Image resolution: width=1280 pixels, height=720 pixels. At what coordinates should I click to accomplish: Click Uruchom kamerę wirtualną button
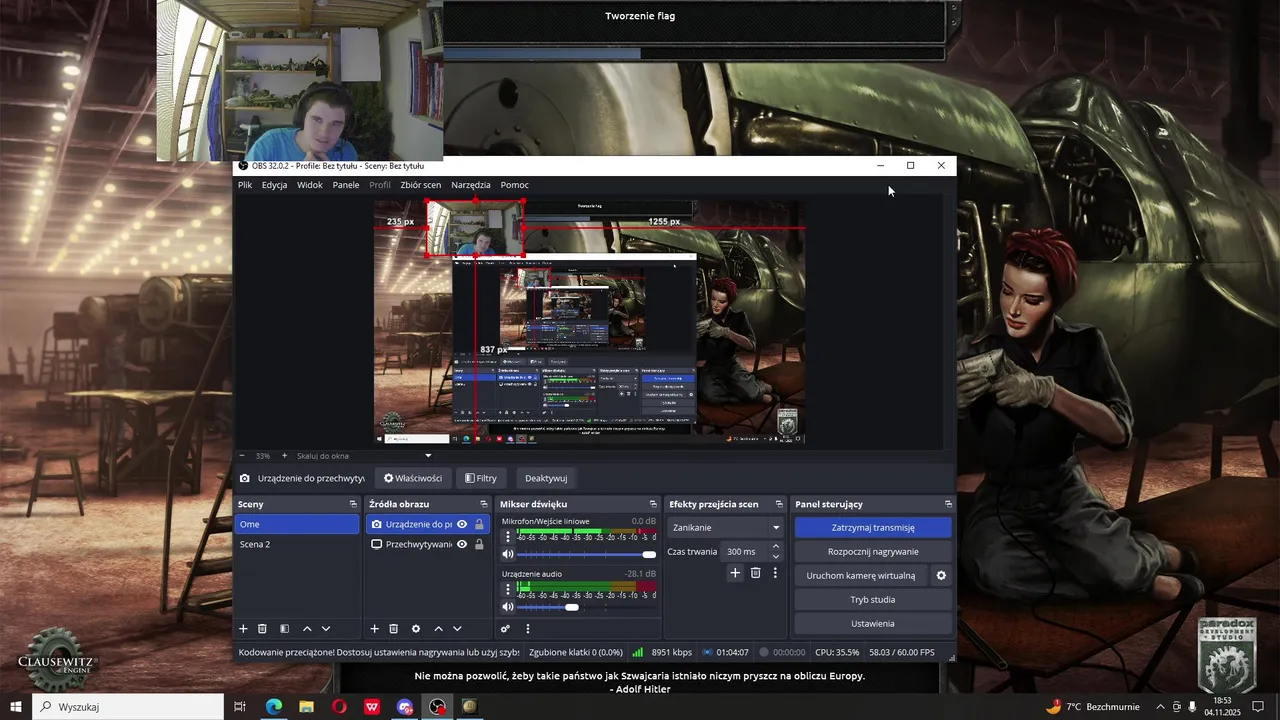tap(861, 576)
